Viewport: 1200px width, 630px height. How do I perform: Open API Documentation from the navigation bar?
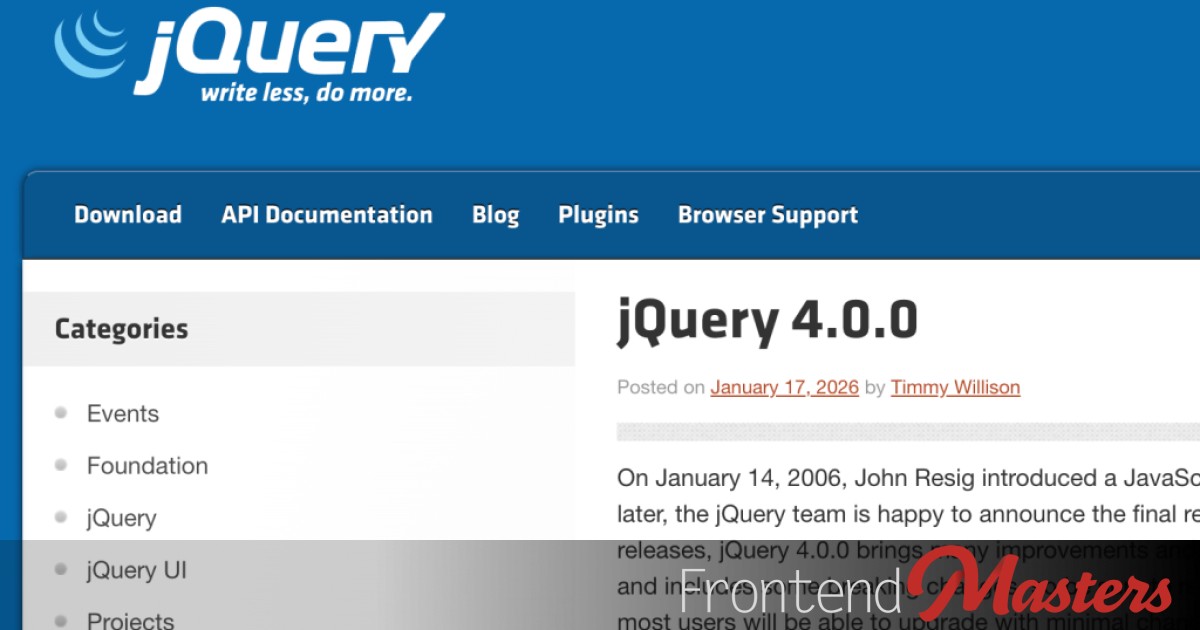pyautogui.click(x=326, y=214)
